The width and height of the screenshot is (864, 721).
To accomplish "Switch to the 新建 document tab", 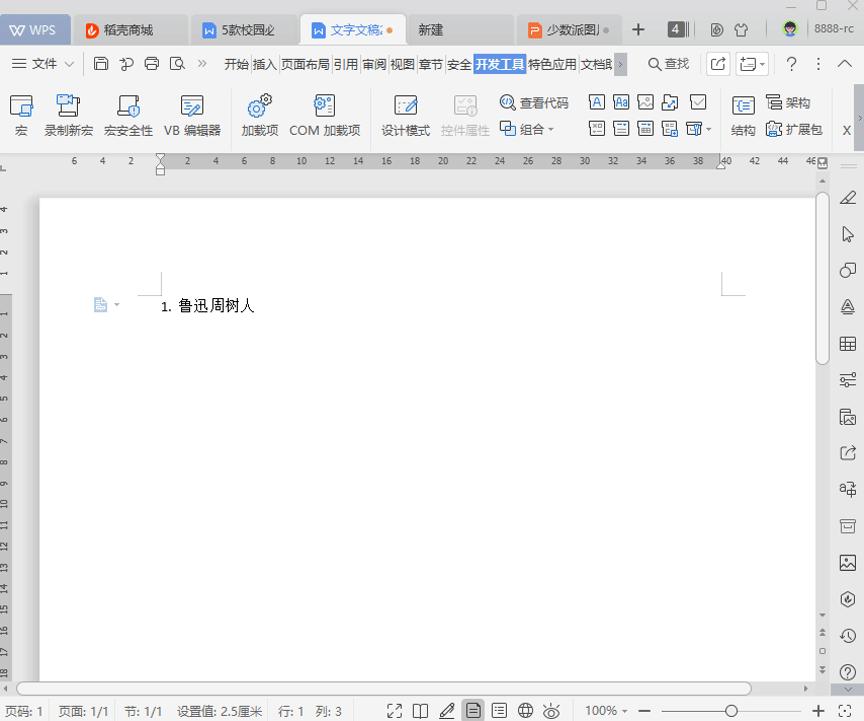I will click(x=429, y=30).
